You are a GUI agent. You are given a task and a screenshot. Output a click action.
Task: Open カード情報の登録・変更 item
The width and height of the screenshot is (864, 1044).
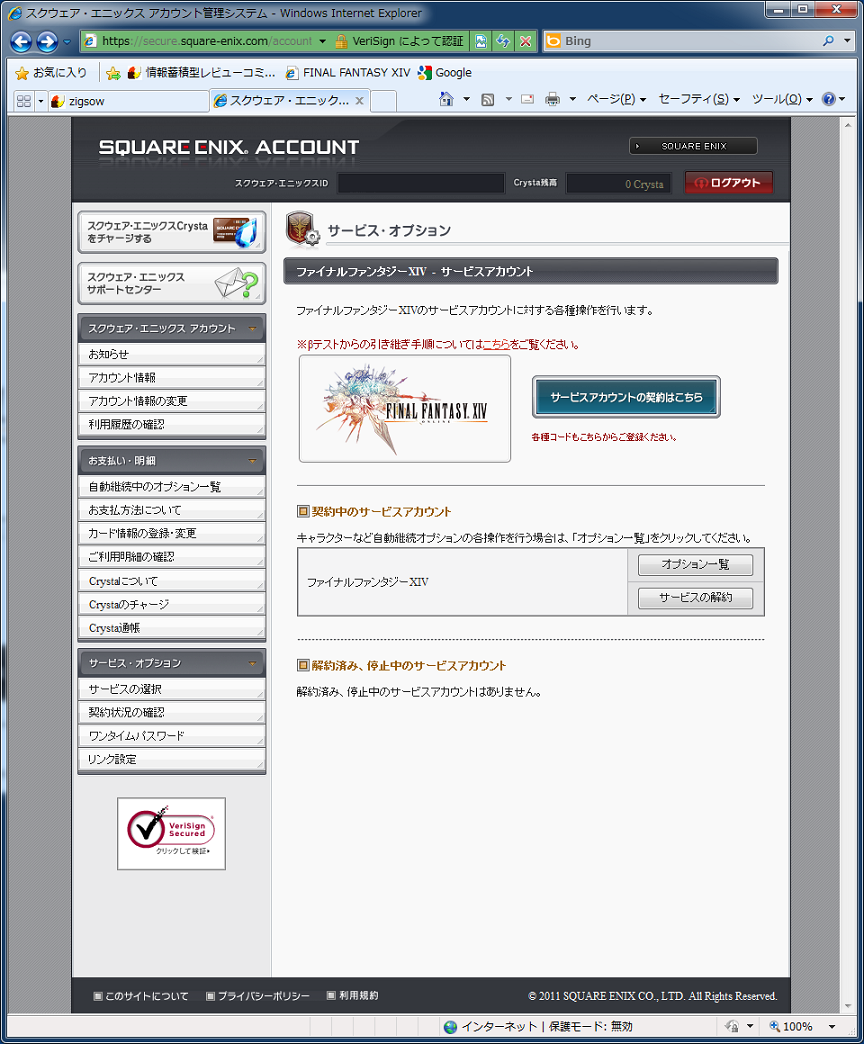[x=172, y=533]
